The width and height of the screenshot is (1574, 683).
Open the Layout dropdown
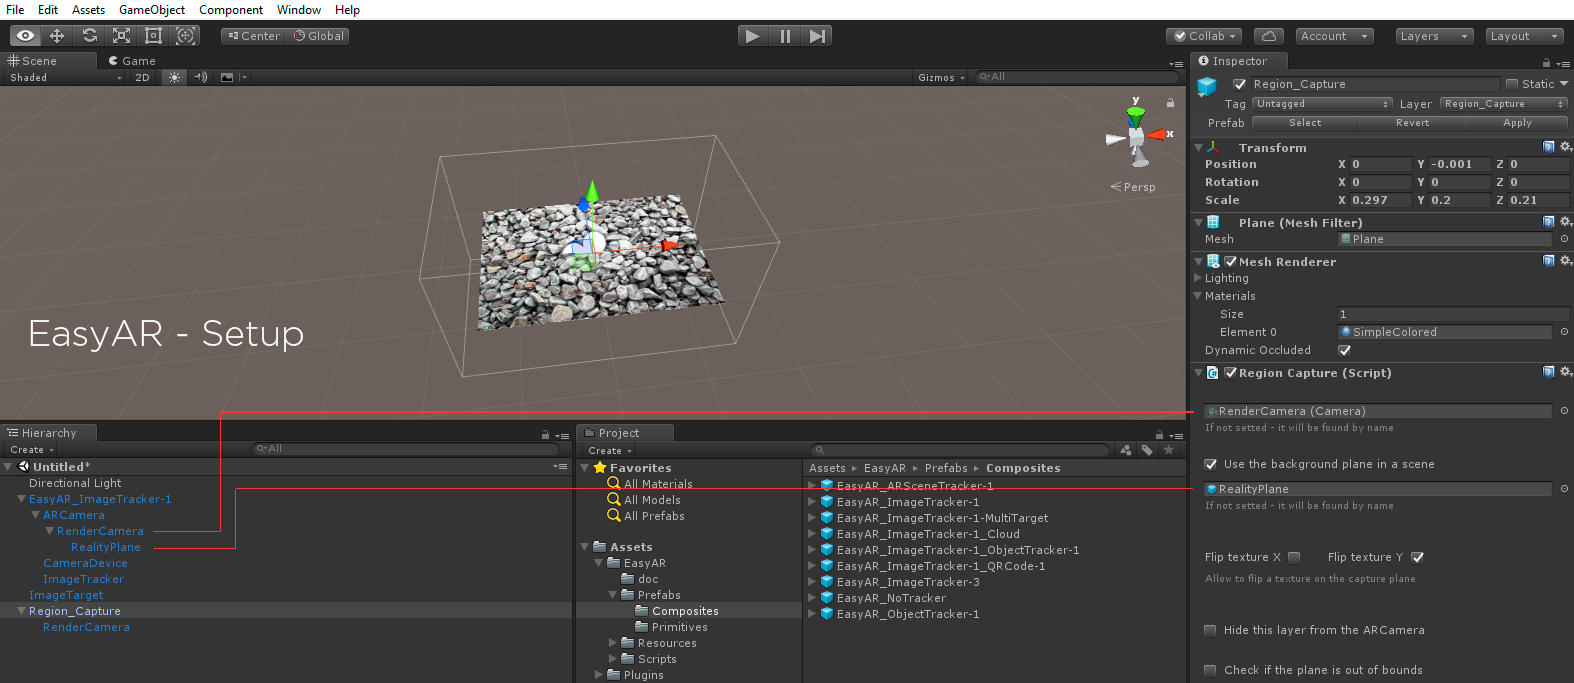(x=1524, y=36)
